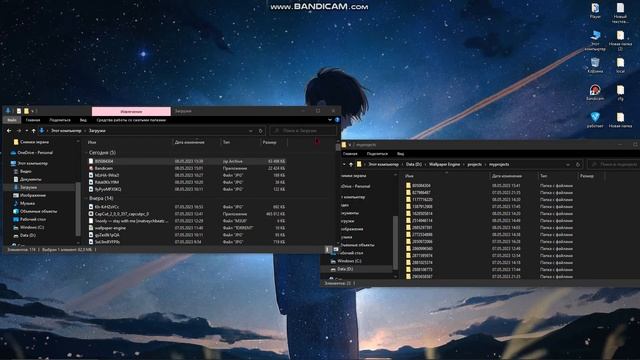This screenshot has width=640, height=360.
Task: Refresh the myprojects folder listing
Action: (x=578, y=164)
